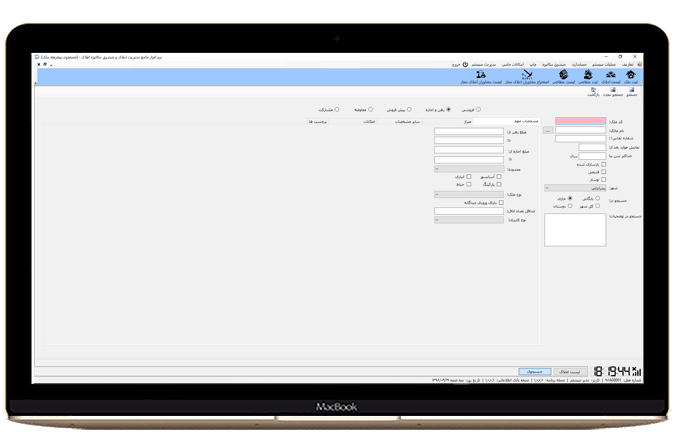Viewport: 675px width, 439px height.
Task: Close the inner search window with its X
Action: tap(39, 65)
